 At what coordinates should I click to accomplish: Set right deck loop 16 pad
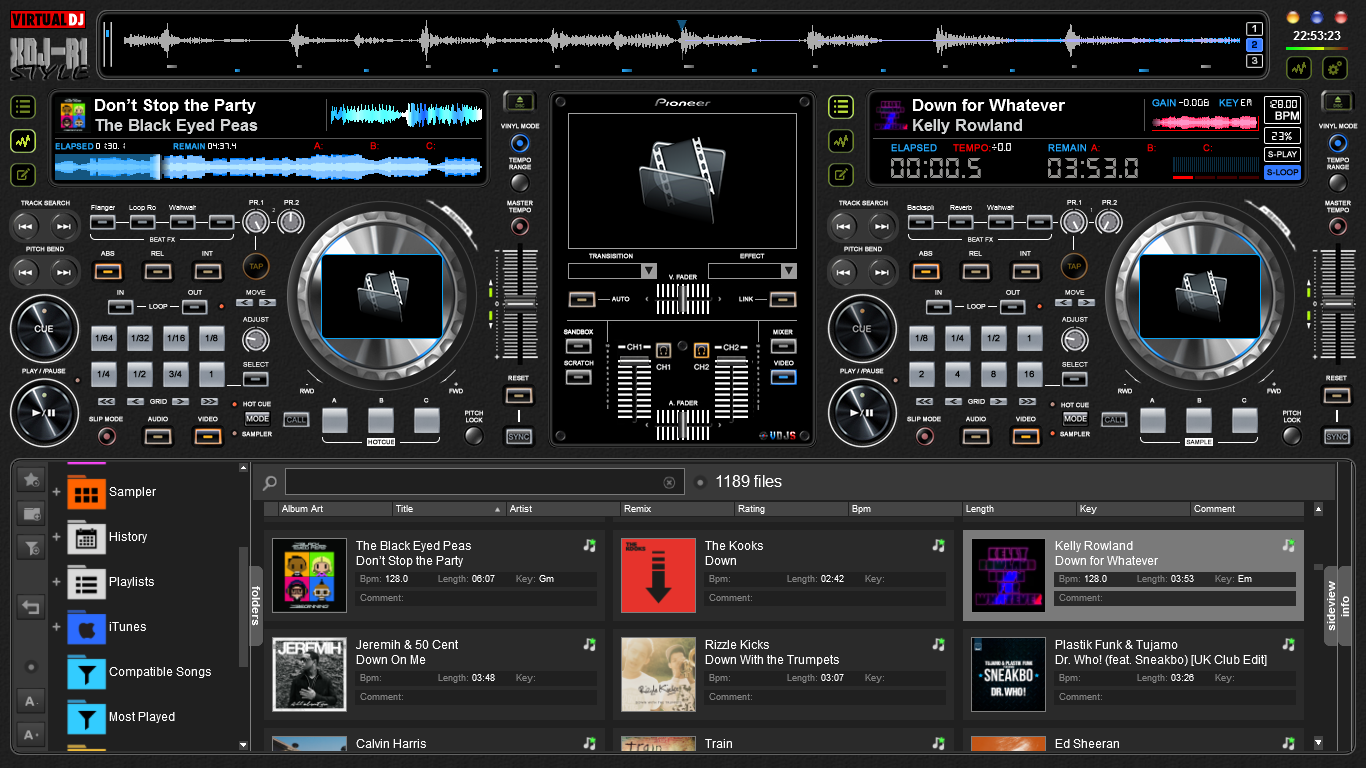1029,375
